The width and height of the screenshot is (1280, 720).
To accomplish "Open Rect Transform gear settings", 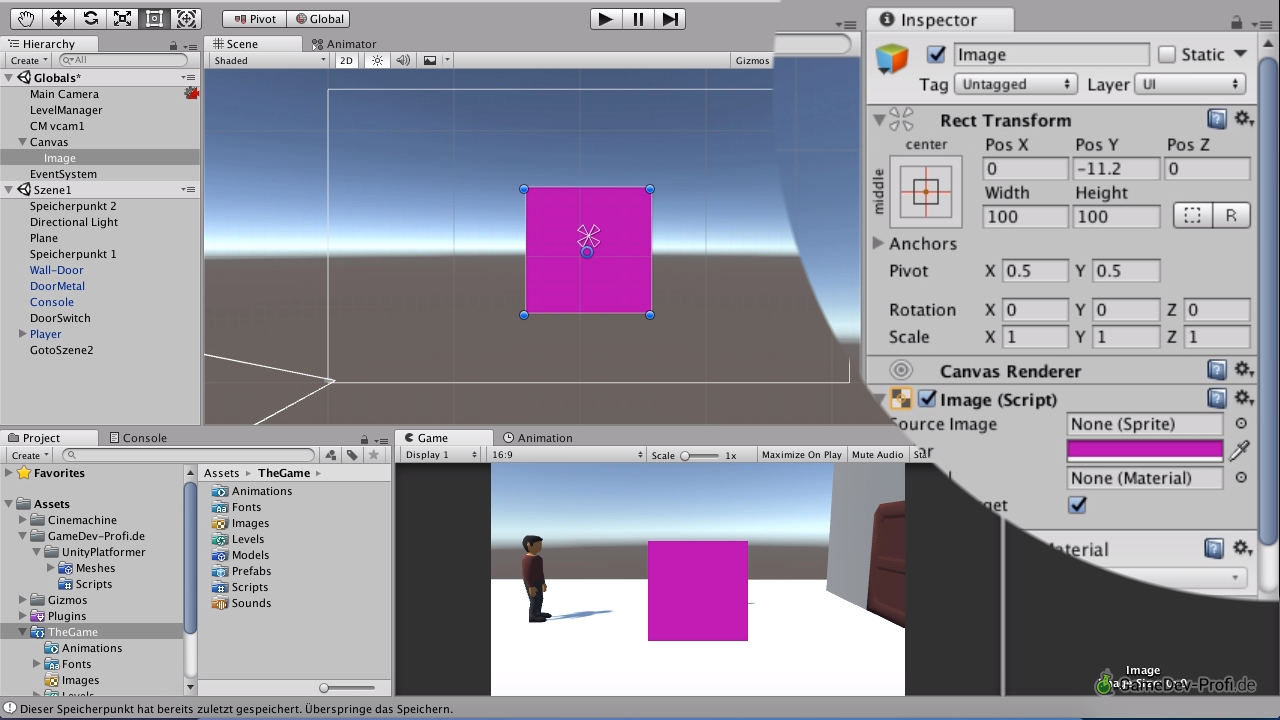I will [1243, 119].
